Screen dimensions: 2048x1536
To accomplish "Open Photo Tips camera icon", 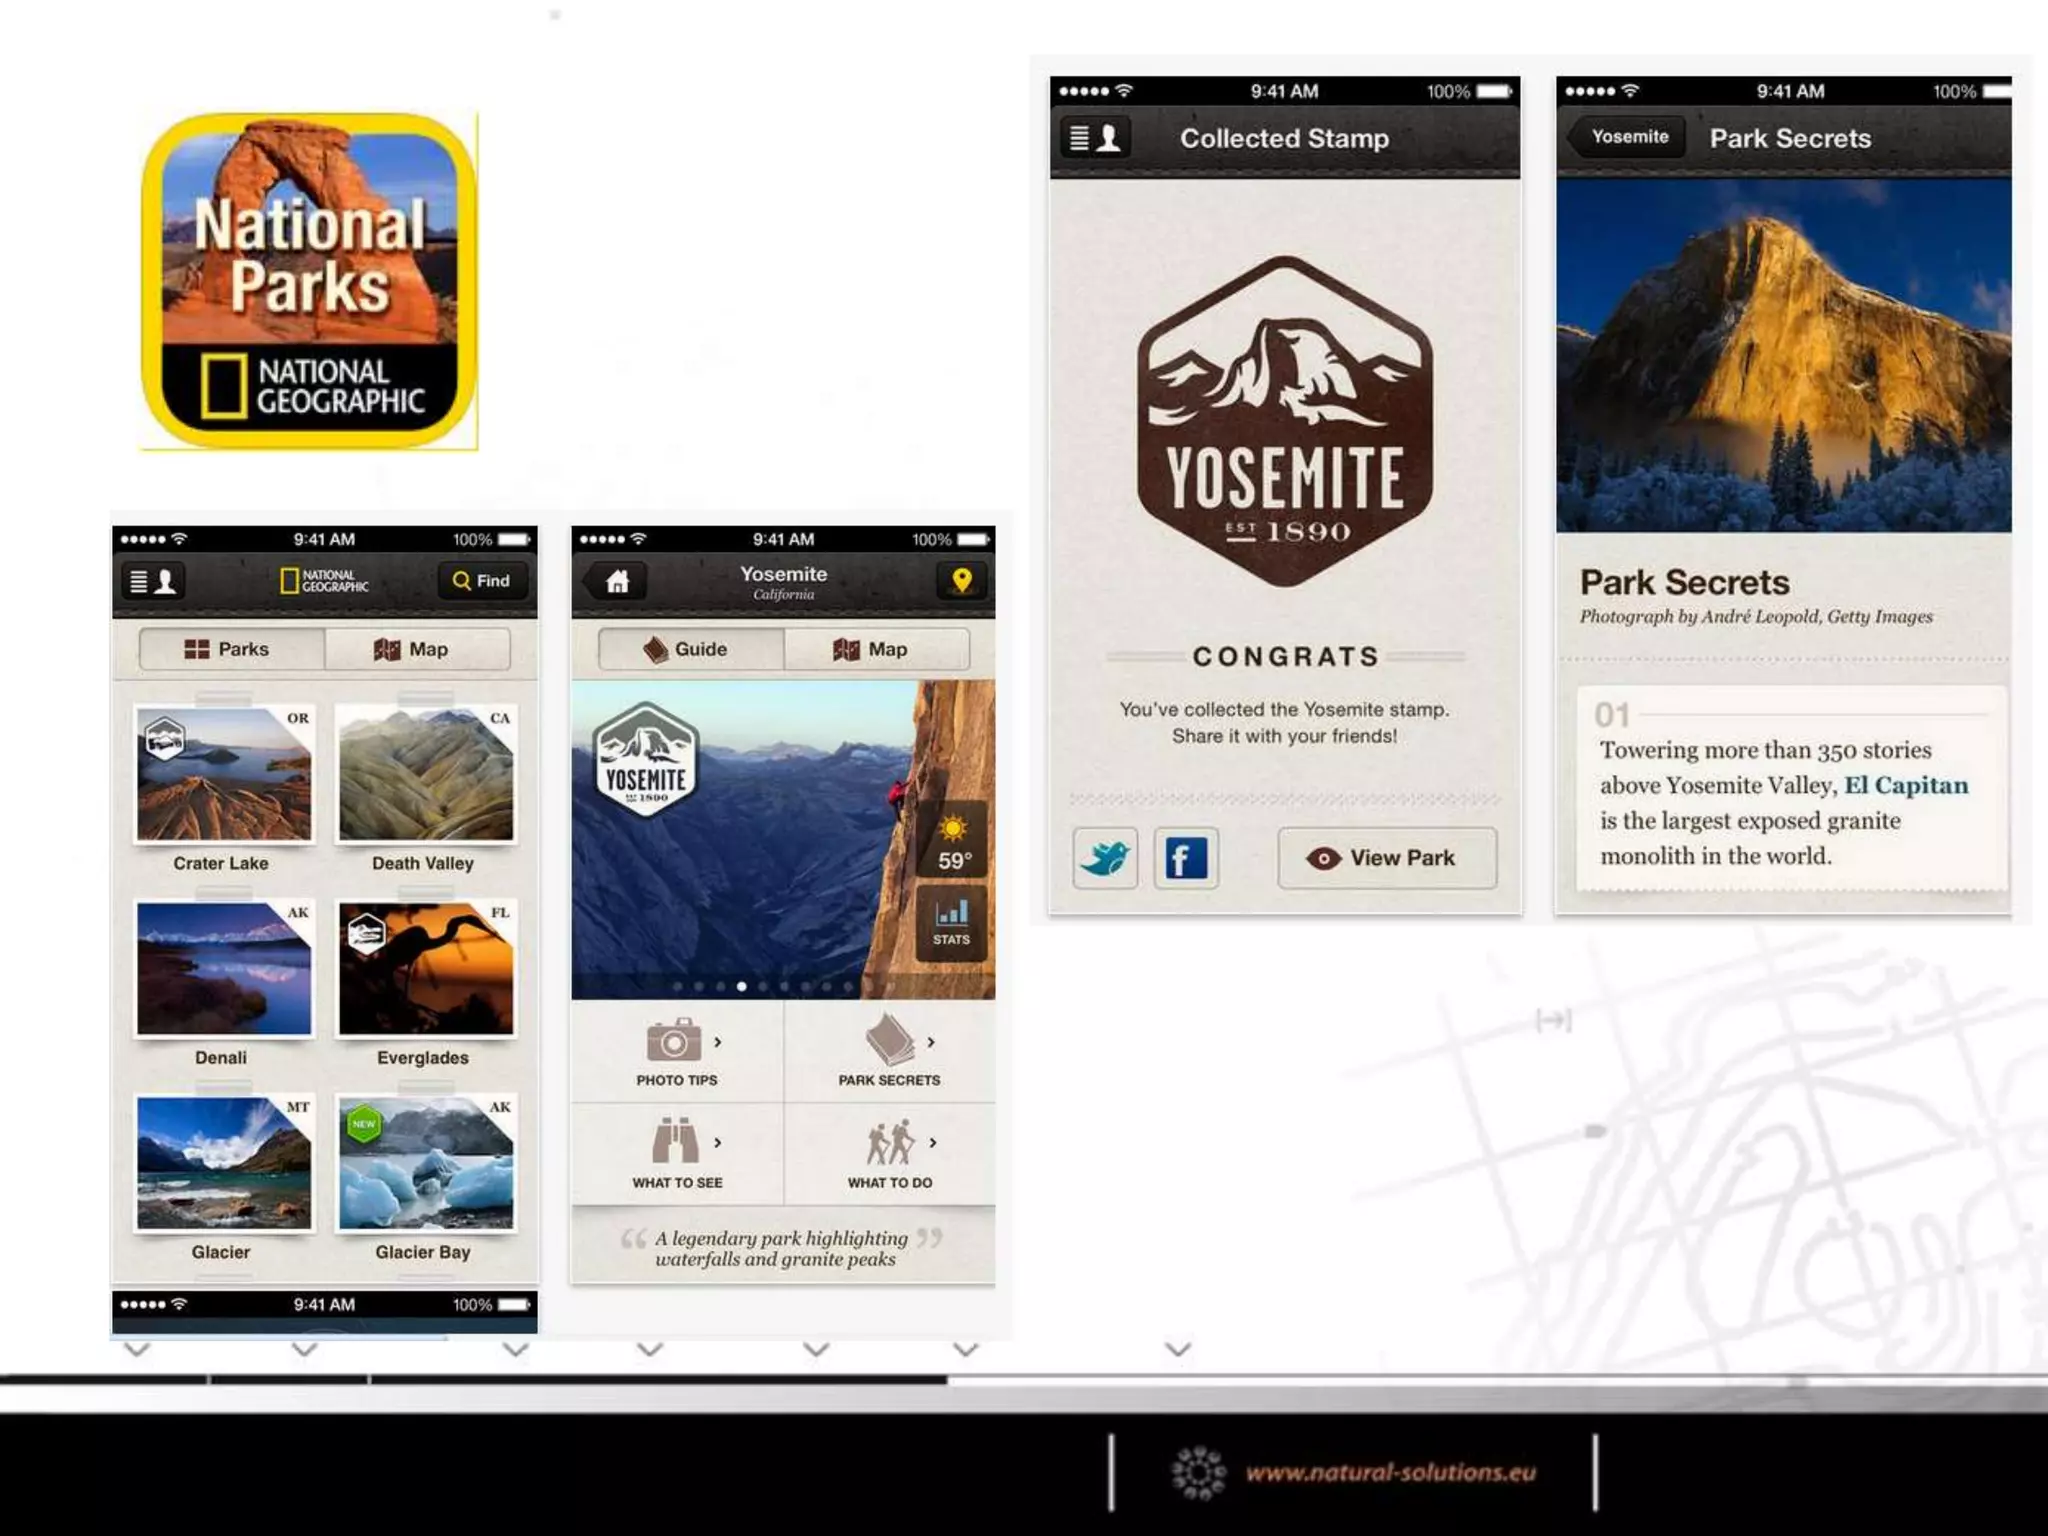I will [675, 1041].
